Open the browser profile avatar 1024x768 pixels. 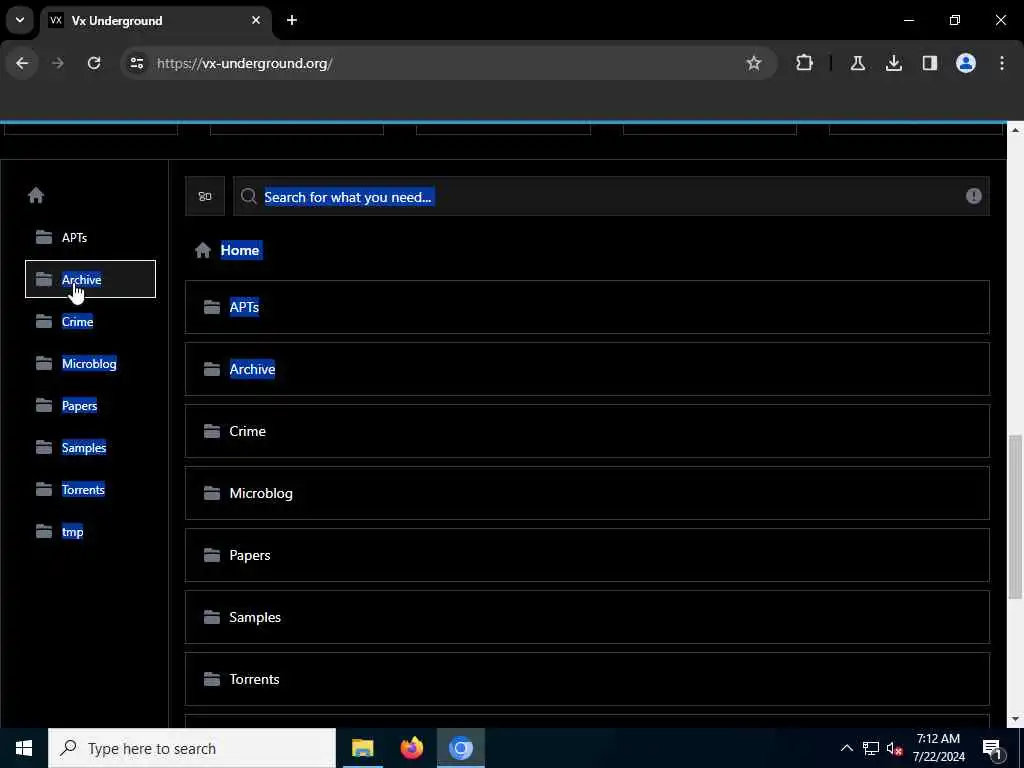[966, 63]
